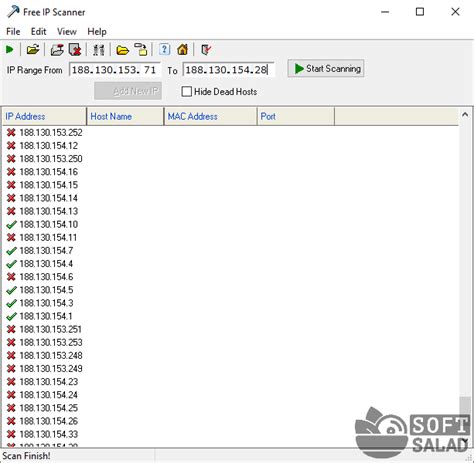Viewport: 474px width, 463px height.
Task: Click the Port column header
Action: point(296,116)
